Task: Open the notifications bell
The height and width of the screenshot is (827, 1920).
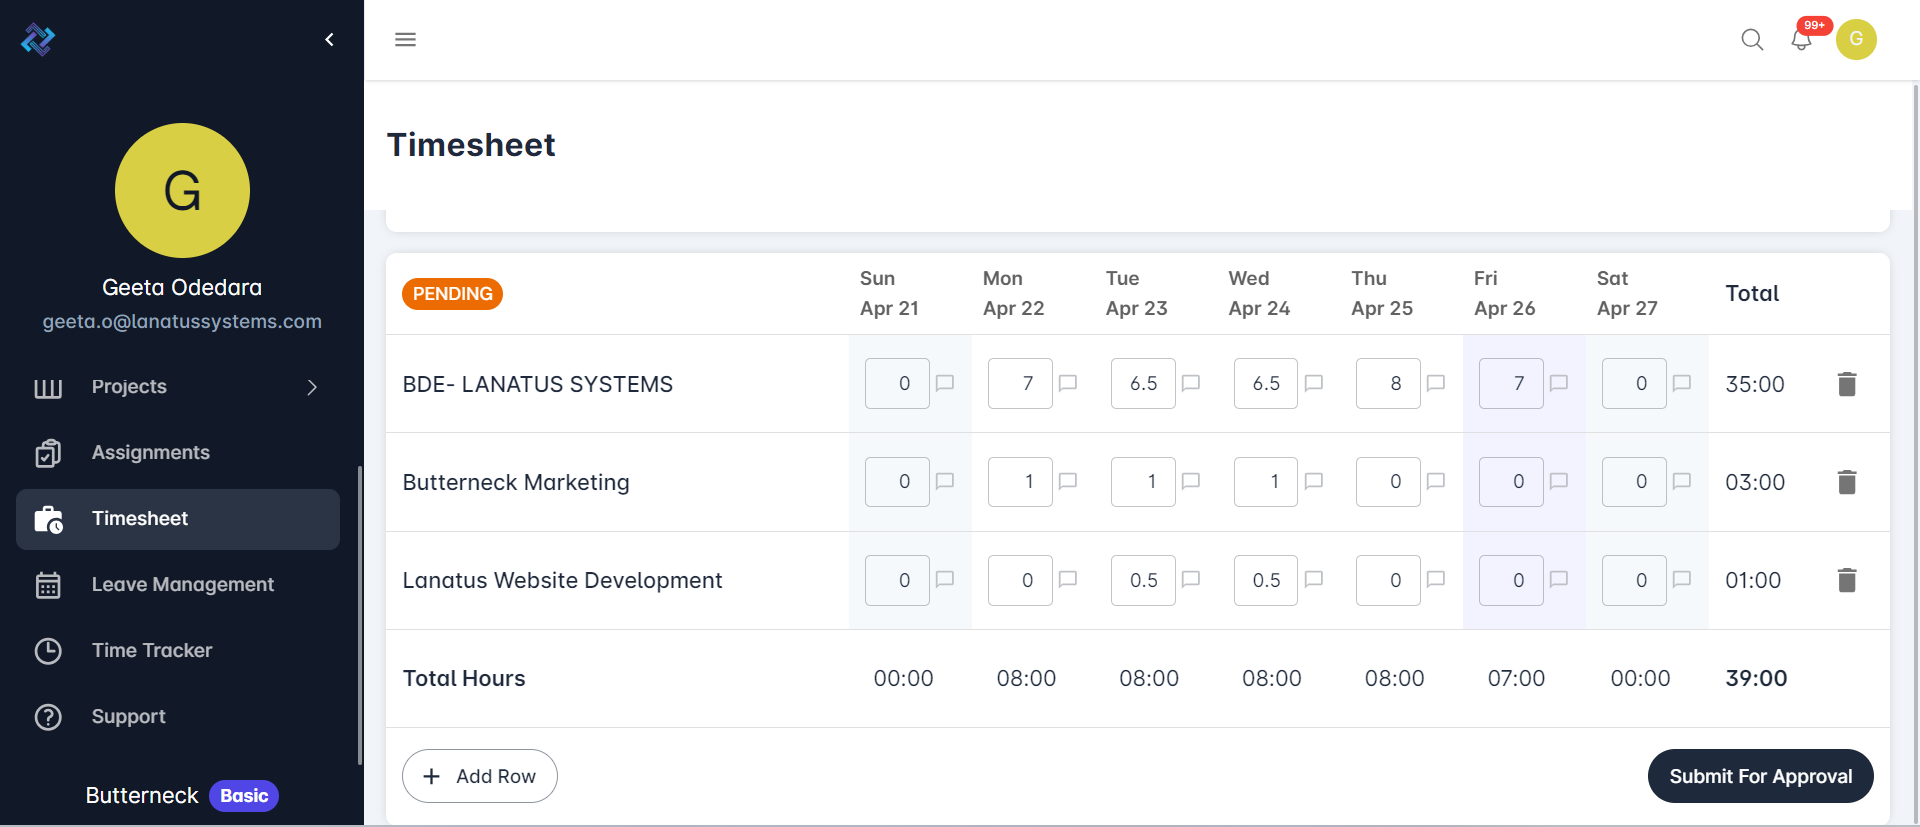Action: (1801, 40)
